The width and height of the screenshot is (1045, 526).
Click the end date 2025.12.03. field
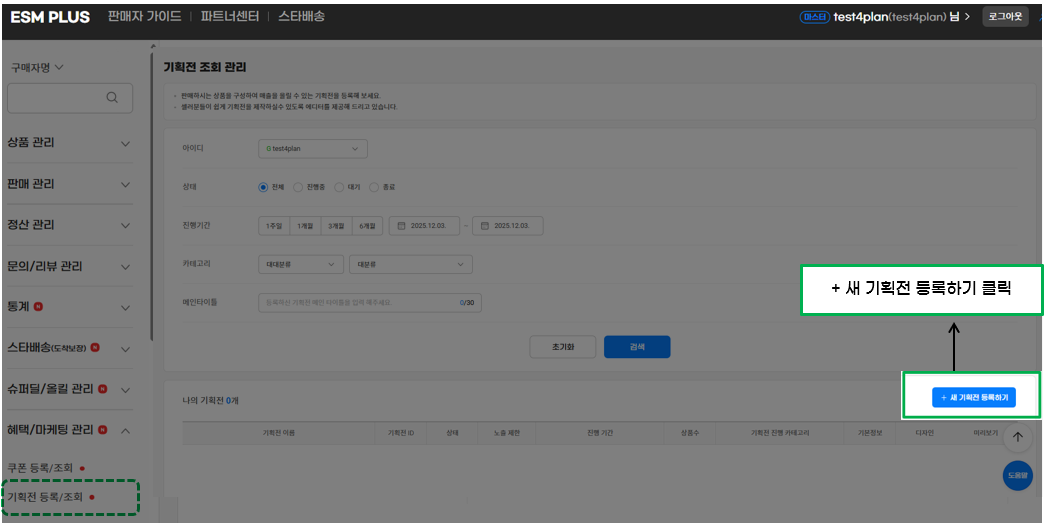[x=508, y=226]
